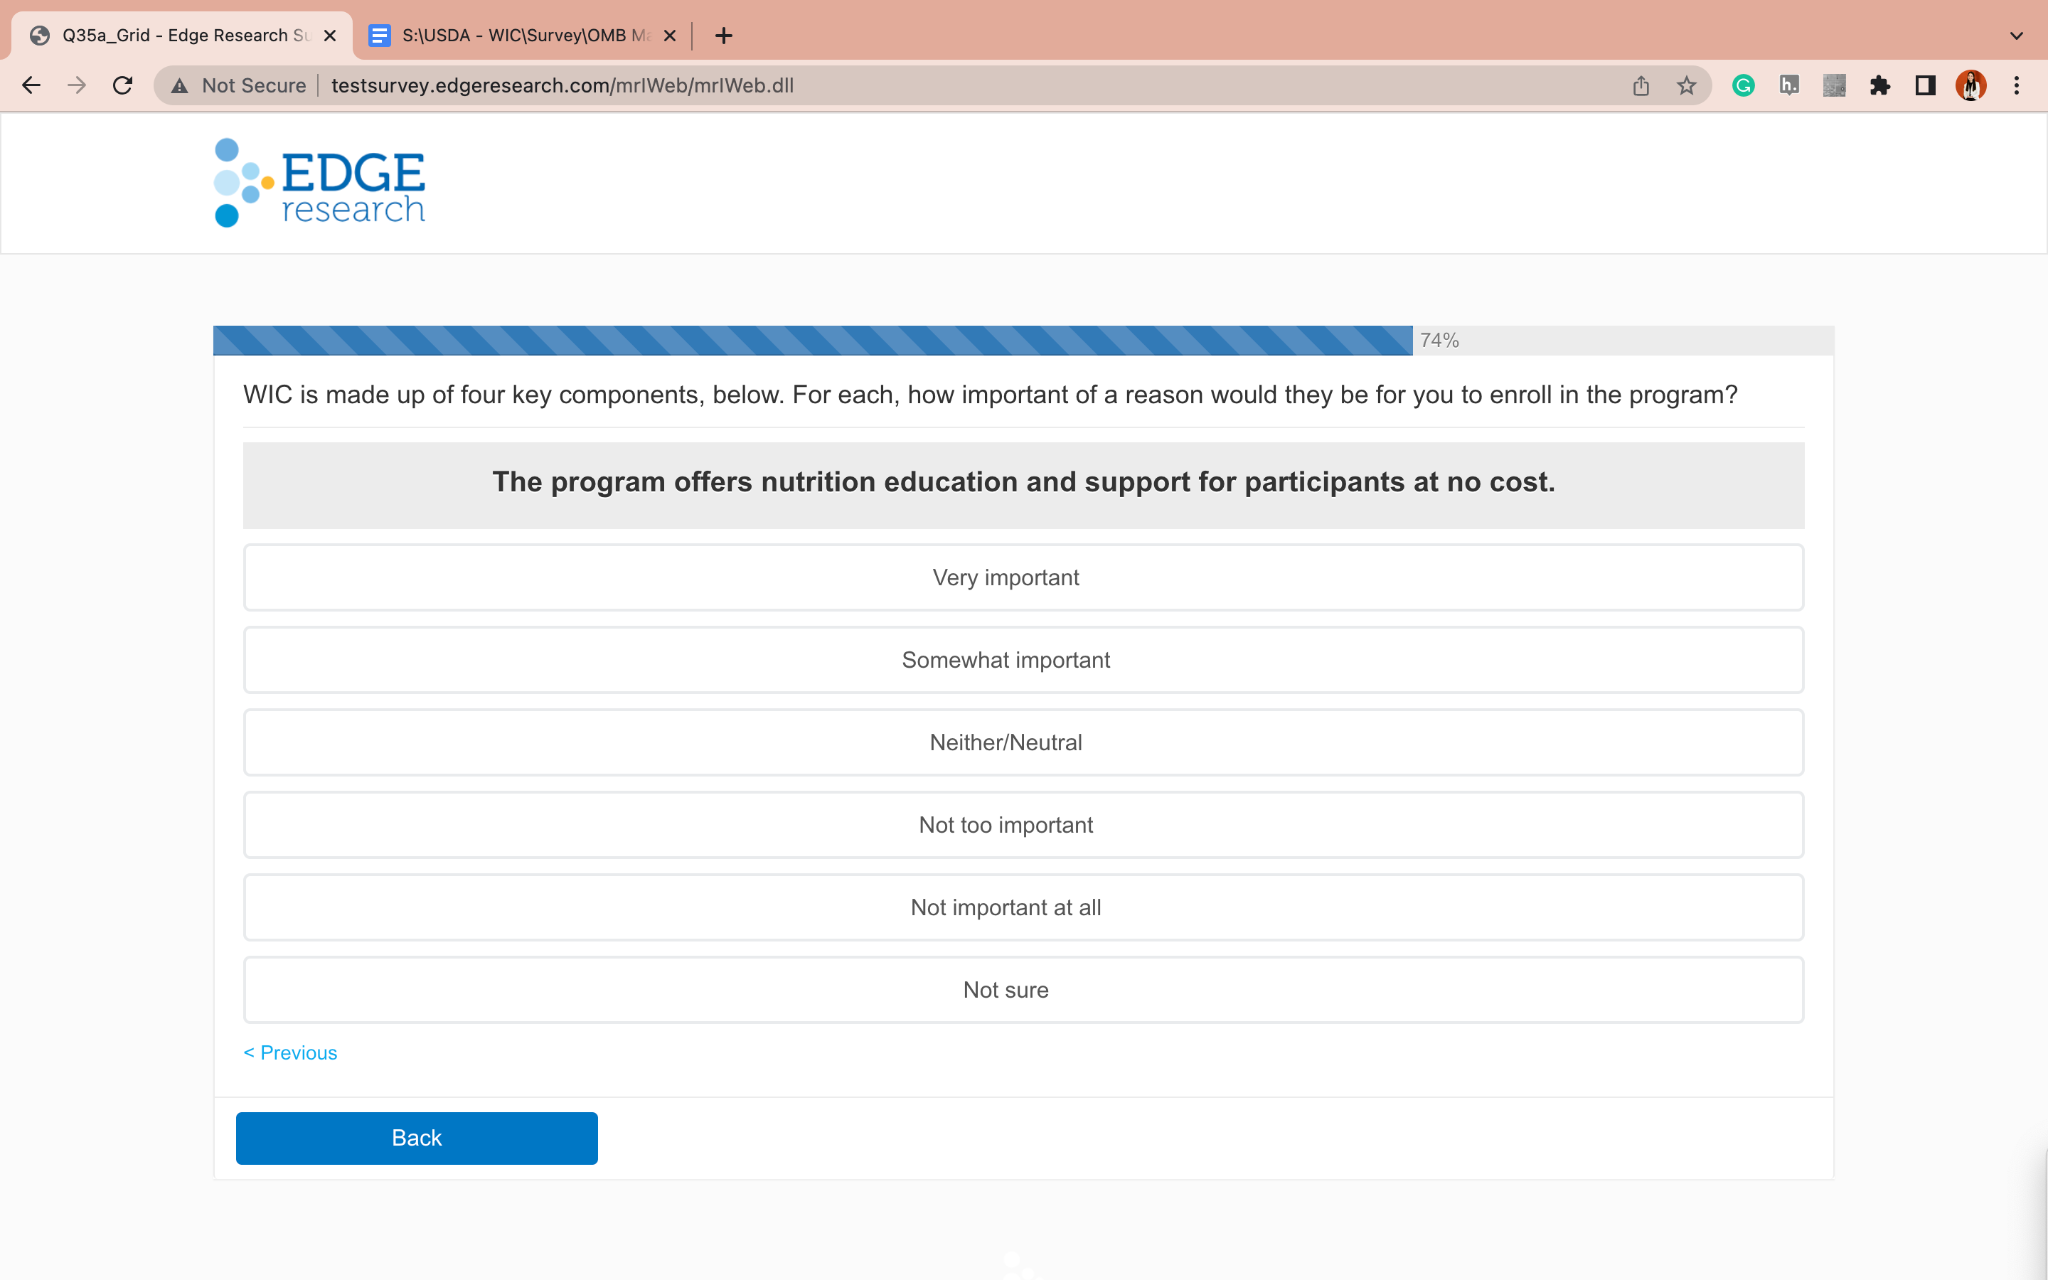Open Grammarly extension icon
The width and height of the screenshot is (2048, 1280).
coord(1743,86)
